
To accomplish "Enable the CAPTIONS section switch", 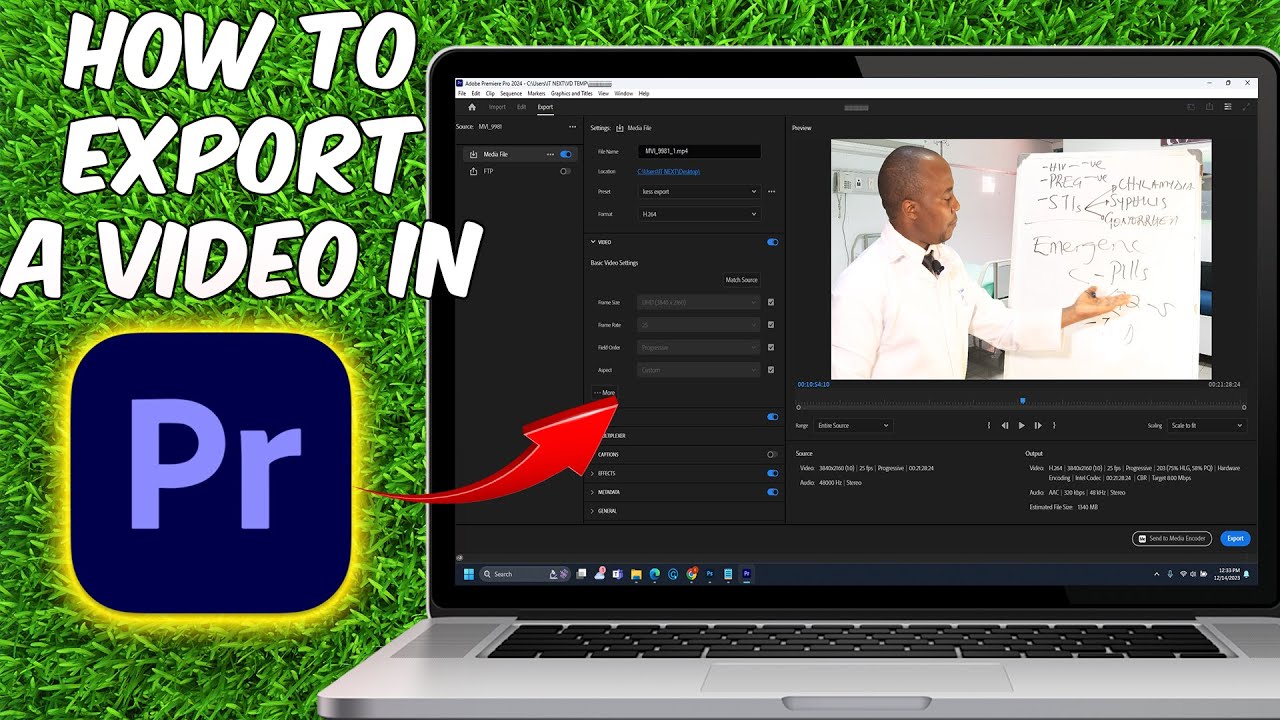I will 772,454.
